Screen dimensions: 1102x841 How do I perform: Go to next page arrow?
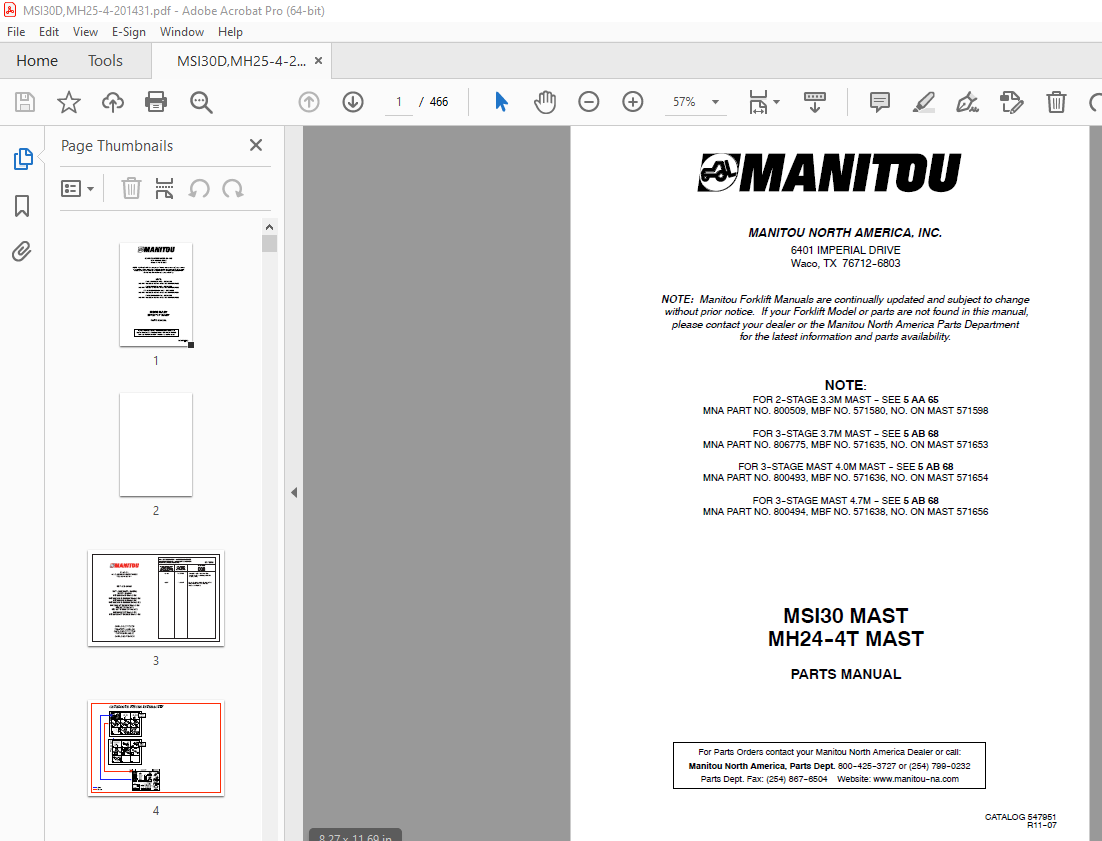click(353, 102)
